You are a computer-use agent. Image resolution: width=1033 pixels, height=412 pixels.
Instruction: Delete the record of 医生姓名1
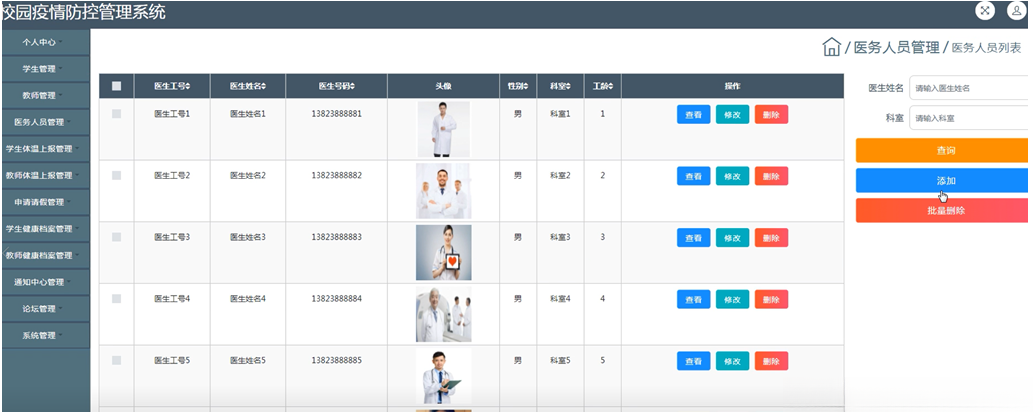(x=771, y=115)
